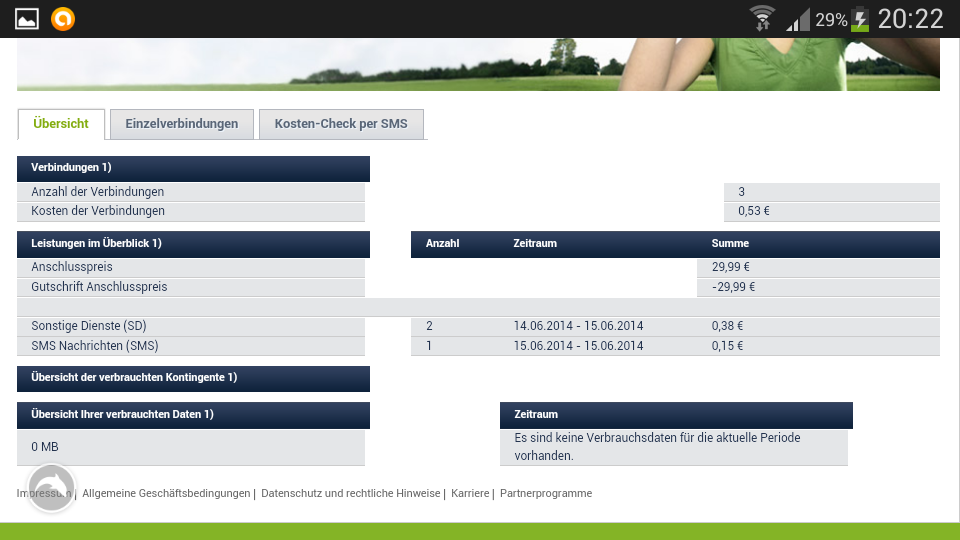Tap the floating dolphin browser button
The width and height of the screenshot is (960, 540).
[x=51, y=488]
